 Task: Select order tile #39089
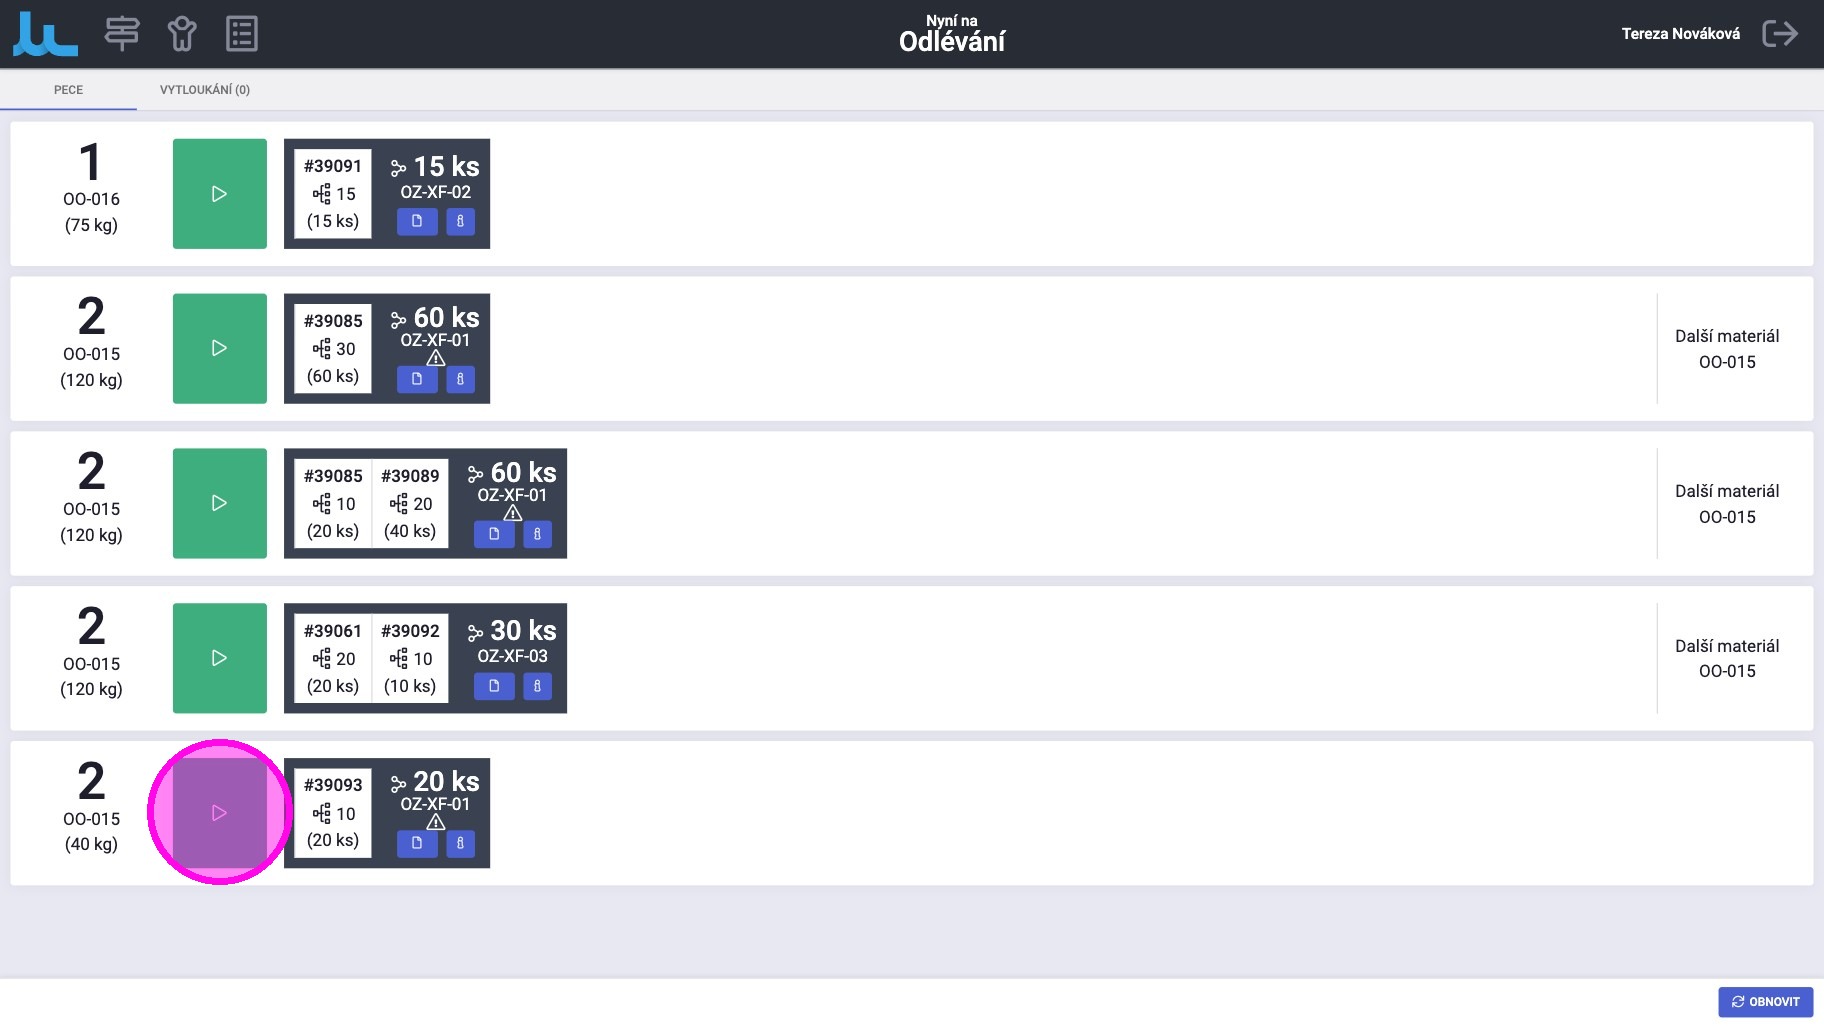pos(410,503)
